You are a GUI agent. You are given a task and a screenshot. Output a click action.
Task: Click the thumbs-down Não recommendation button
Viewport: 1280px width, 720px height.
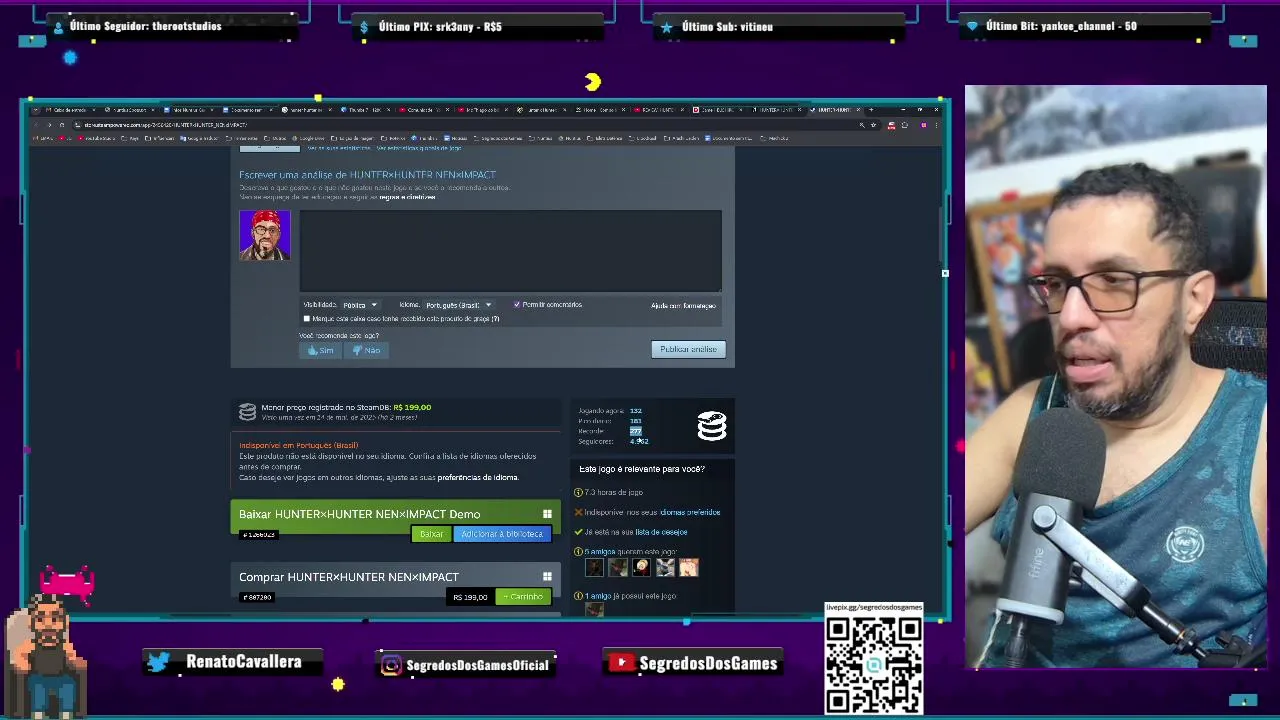pos(366,350)
